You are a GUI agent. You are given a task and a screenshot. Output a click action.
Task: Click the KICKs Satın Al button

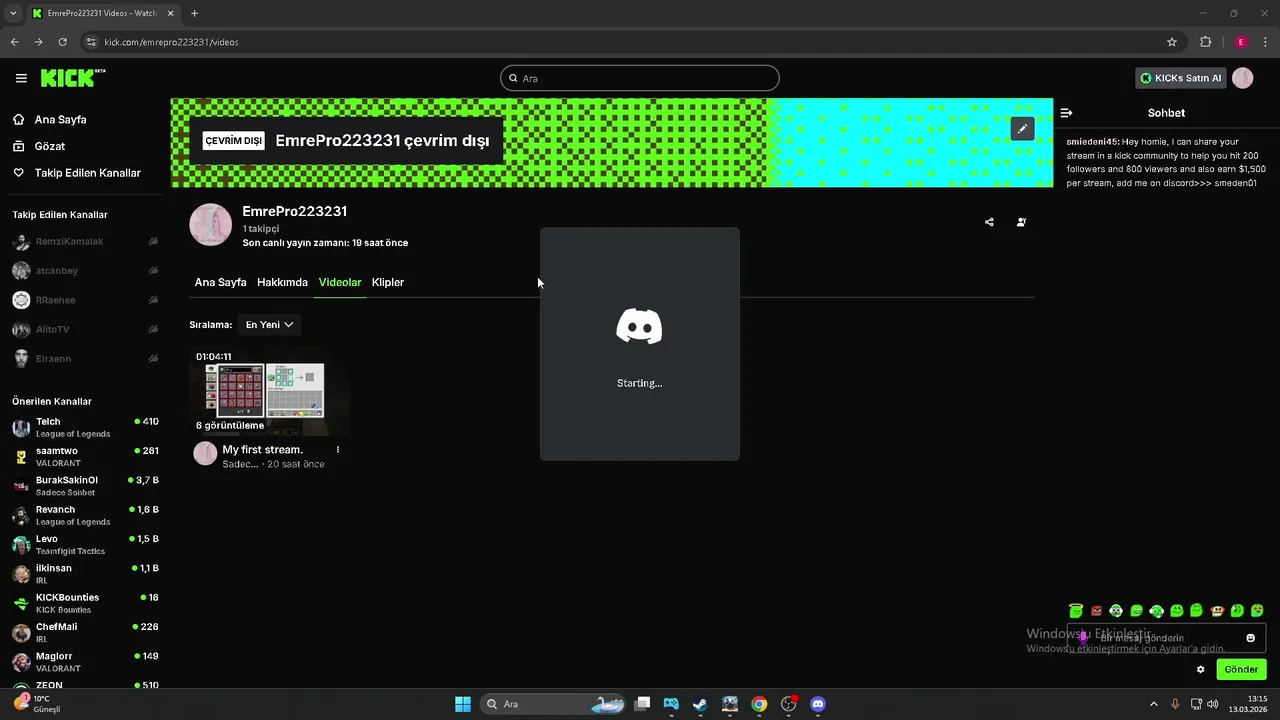tap(1181, 78)
